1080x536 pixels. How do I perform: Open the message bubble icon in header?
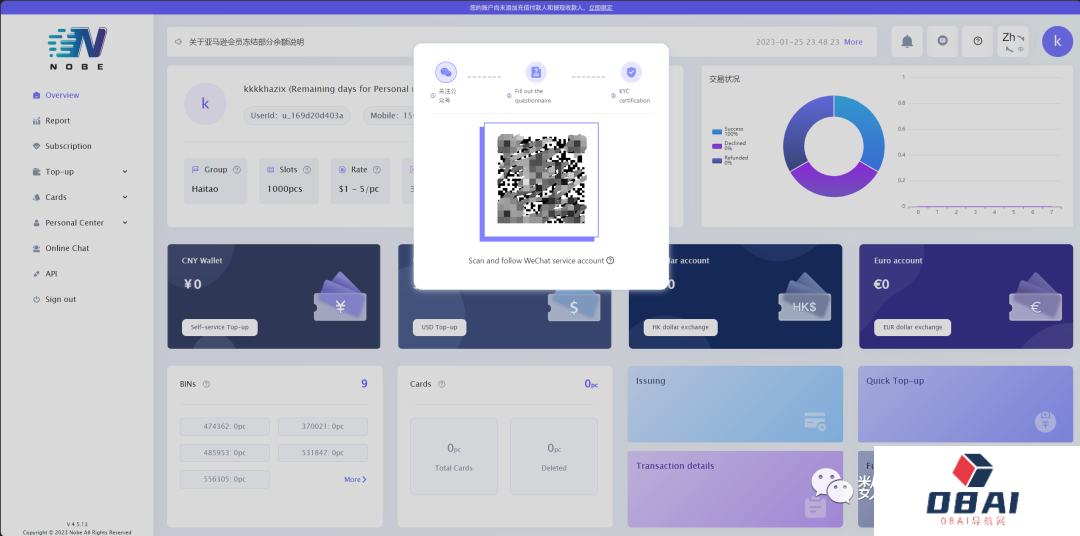(942, 41)
